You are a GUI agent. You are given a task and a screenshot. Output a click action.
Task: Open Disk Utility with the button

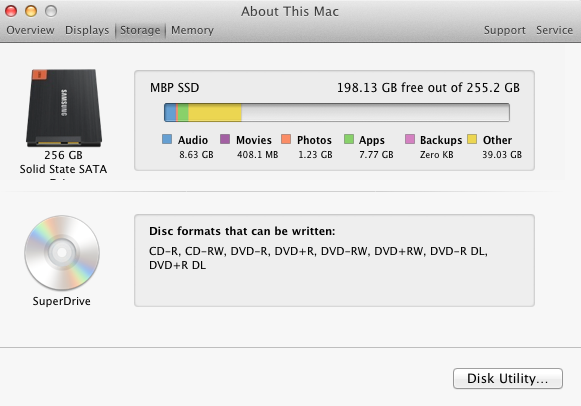click(508, 378)
